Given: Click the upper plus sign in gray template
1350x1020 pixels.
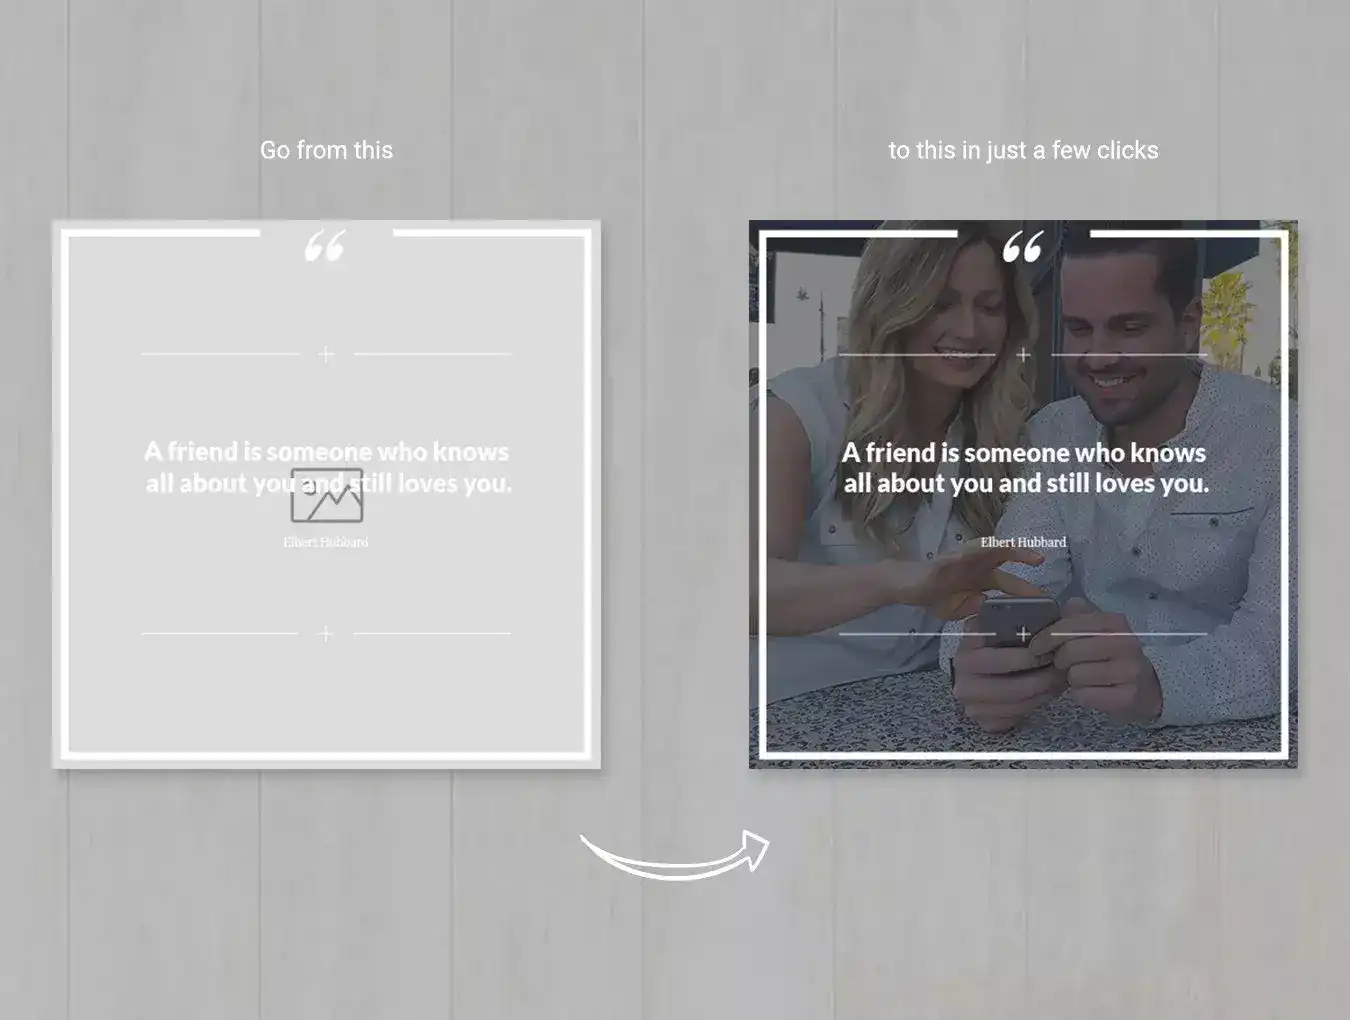Looking at the screenshot, I should 326,354.
